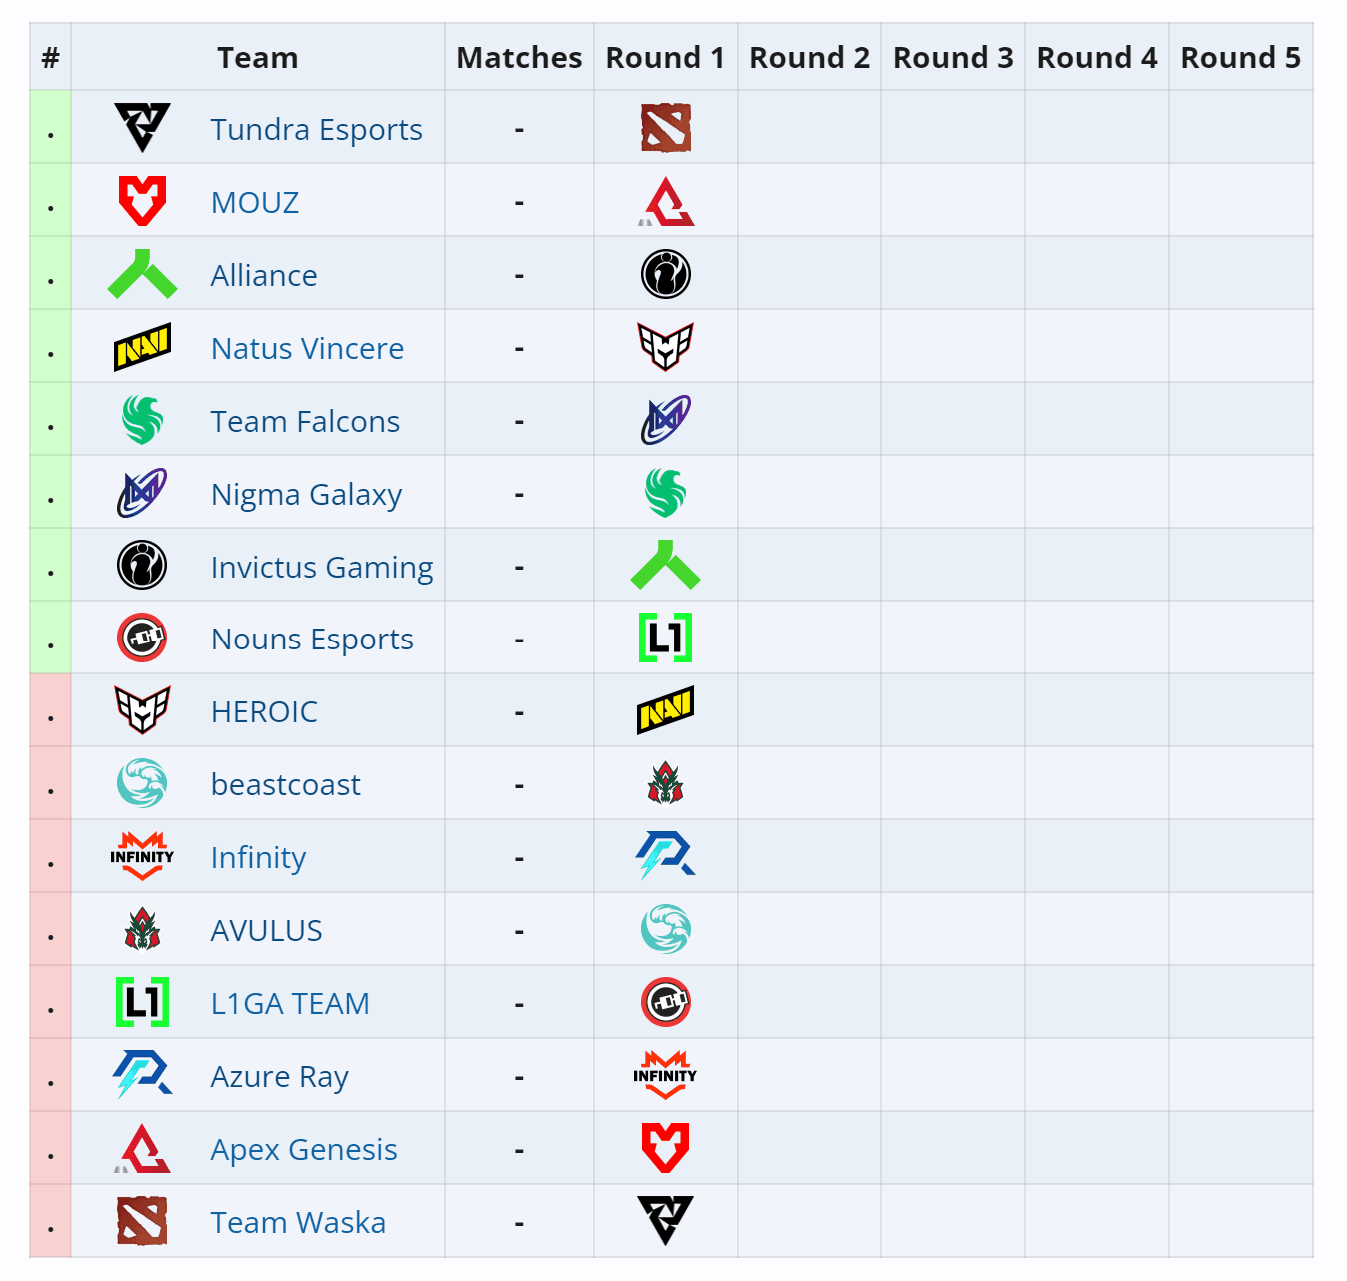Click the Nouns Esports logo

pyautogui.click(x=141, y=638)
